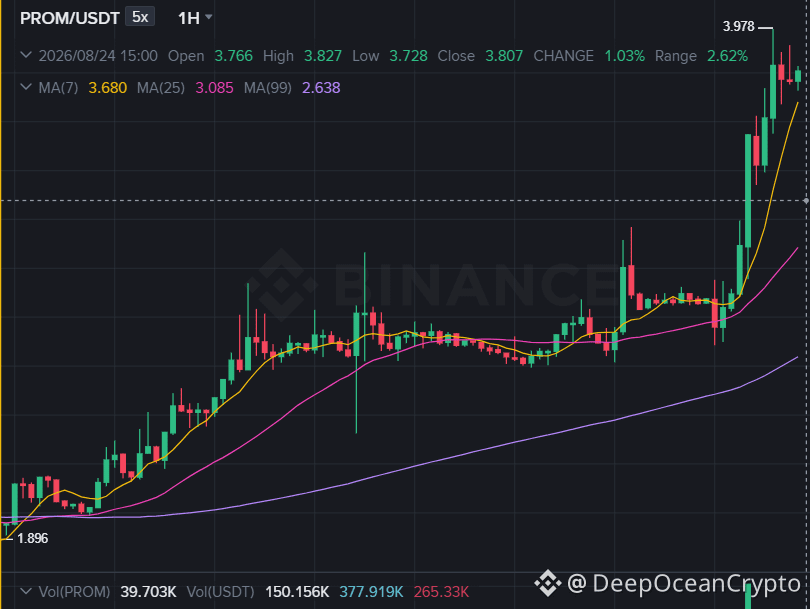This screenshot has width=810, height=609.
Task: Click the 3.978 high price marker
Action: click(739, 26)
